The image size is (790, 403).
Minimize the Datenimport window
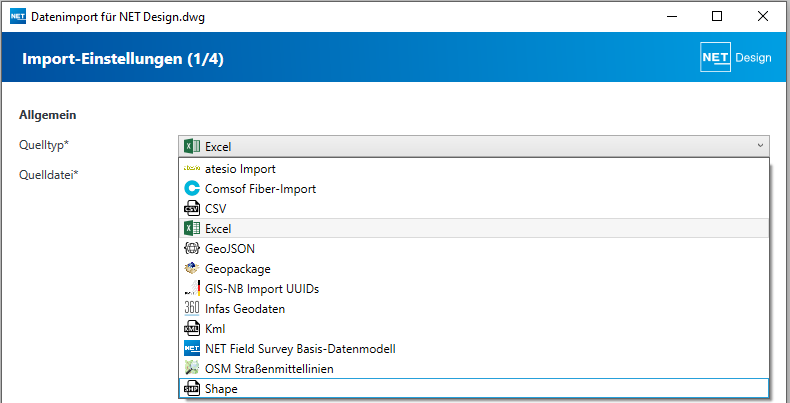click(x=671, y=16)
